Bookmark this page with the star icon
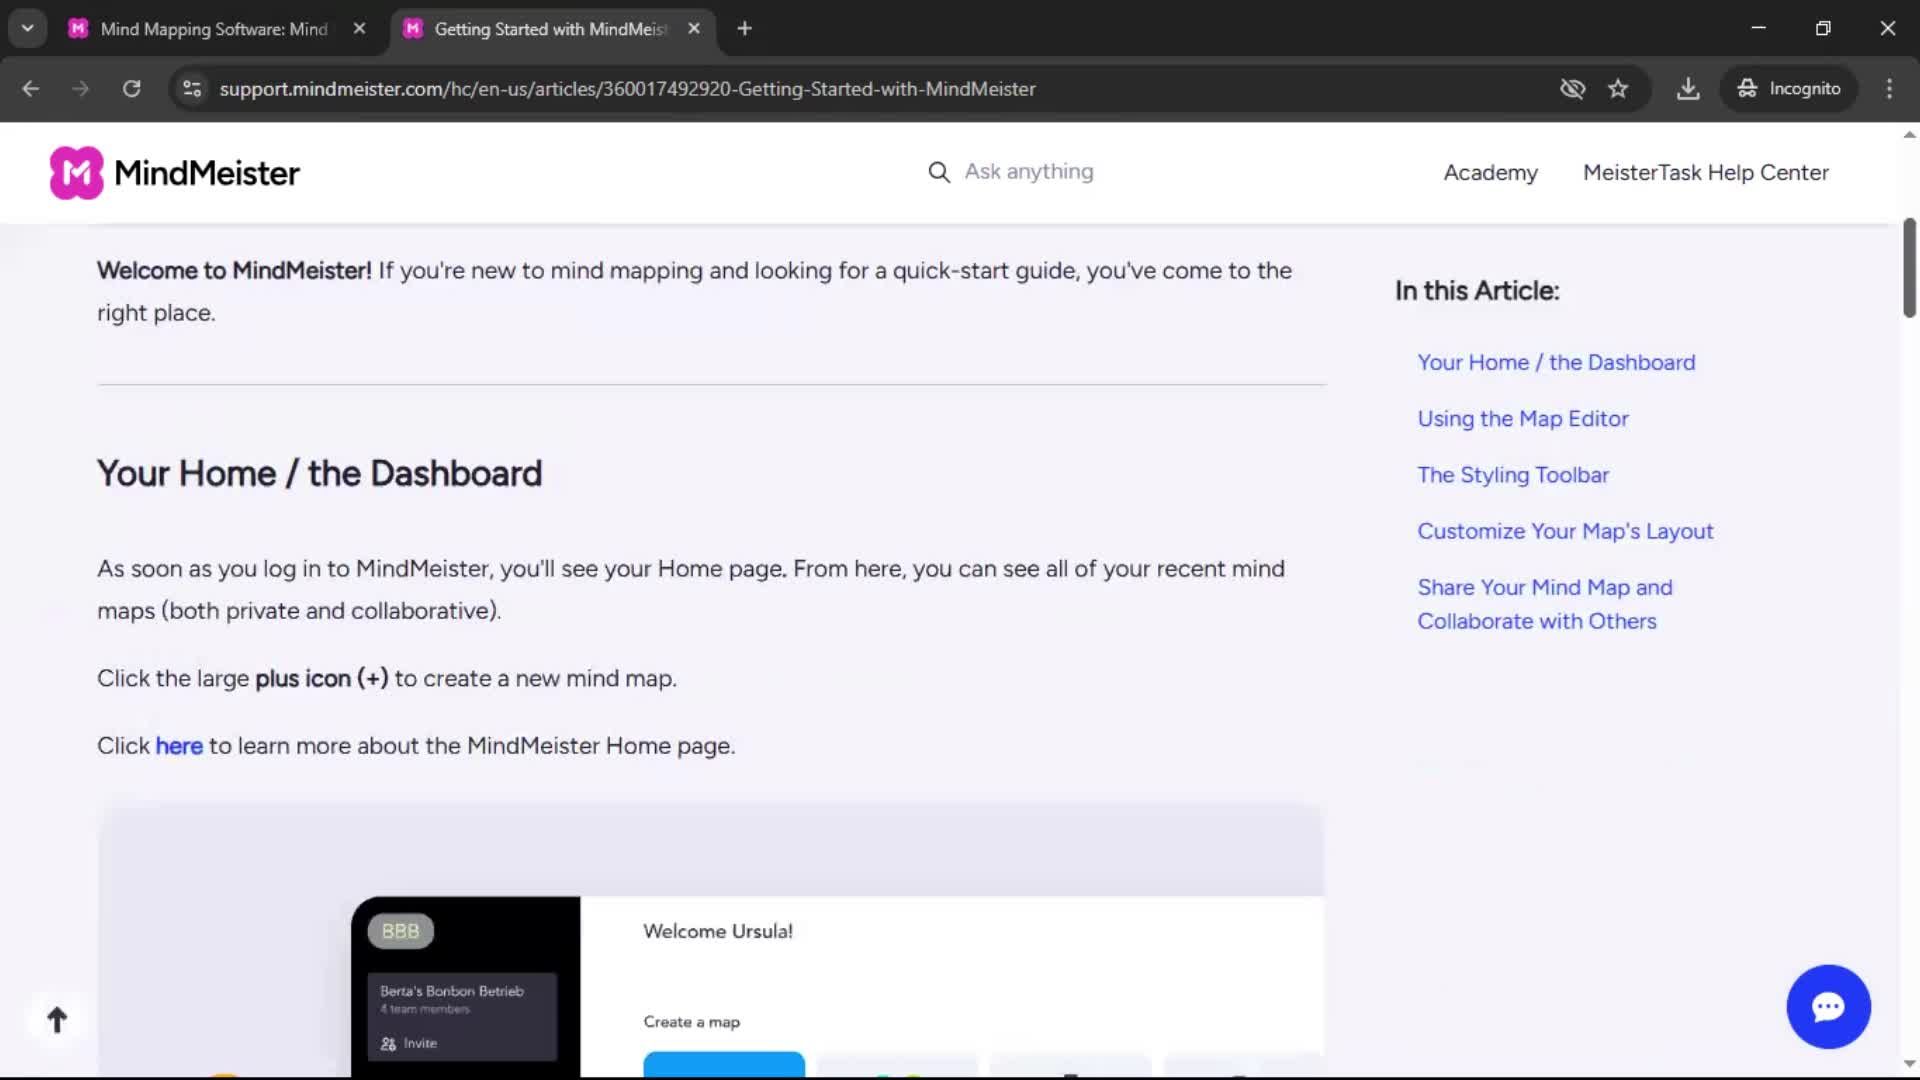 (x=1618, y=89)
